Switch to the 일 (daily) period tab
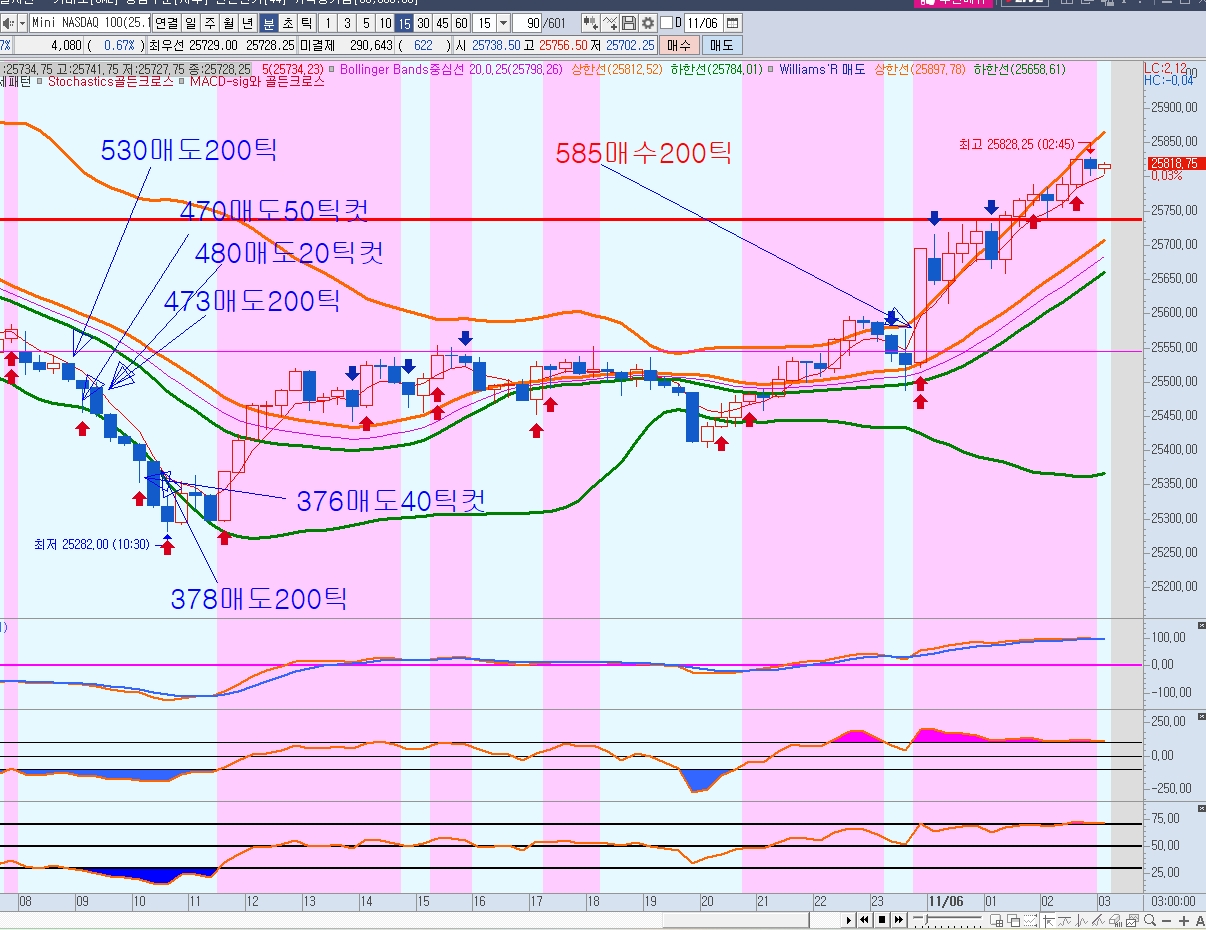The height and width of the screenshot is (930, 1206). point(190,23)
